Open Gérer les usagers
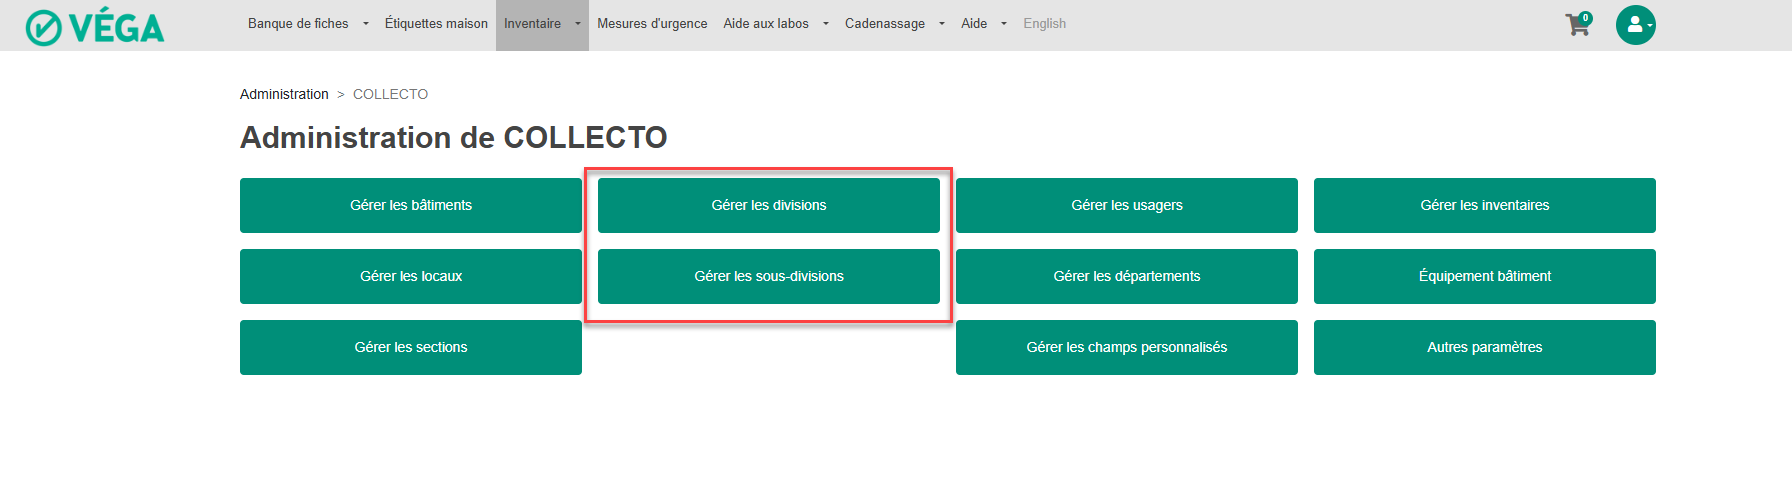This screenshot has width=1792, height=495. (1127, 205)
